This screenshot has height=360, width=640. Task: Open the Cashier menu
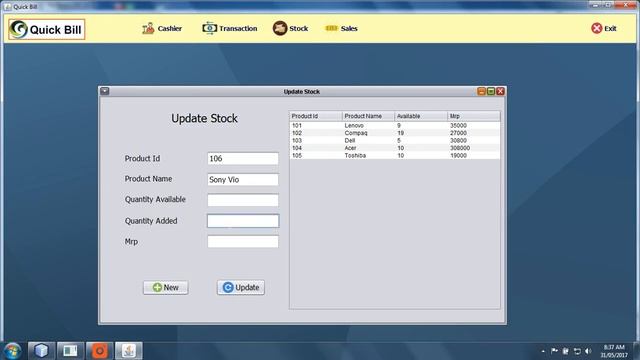point(162,28)
